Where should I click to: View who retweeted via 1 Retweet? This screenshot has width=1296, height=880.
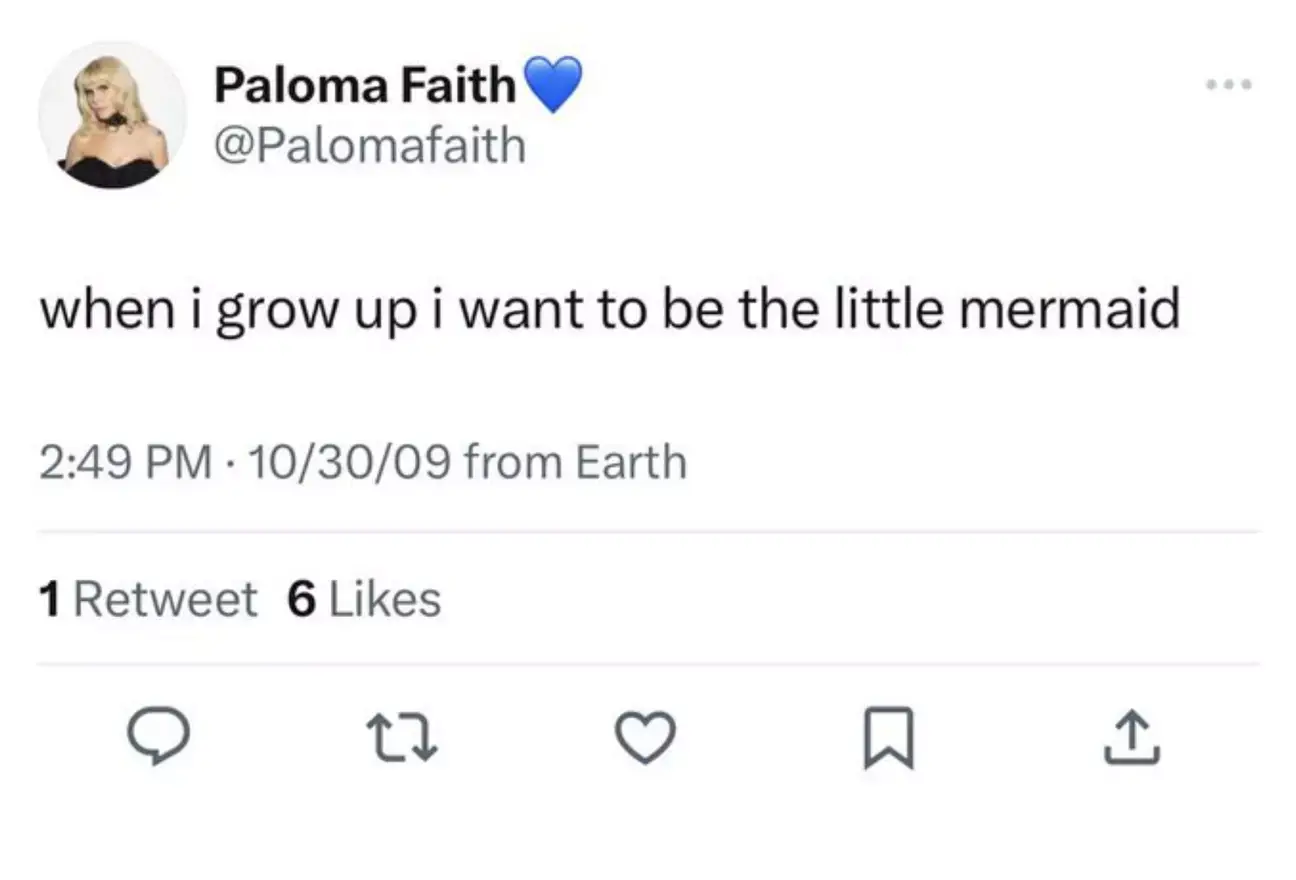click(147, 598)
